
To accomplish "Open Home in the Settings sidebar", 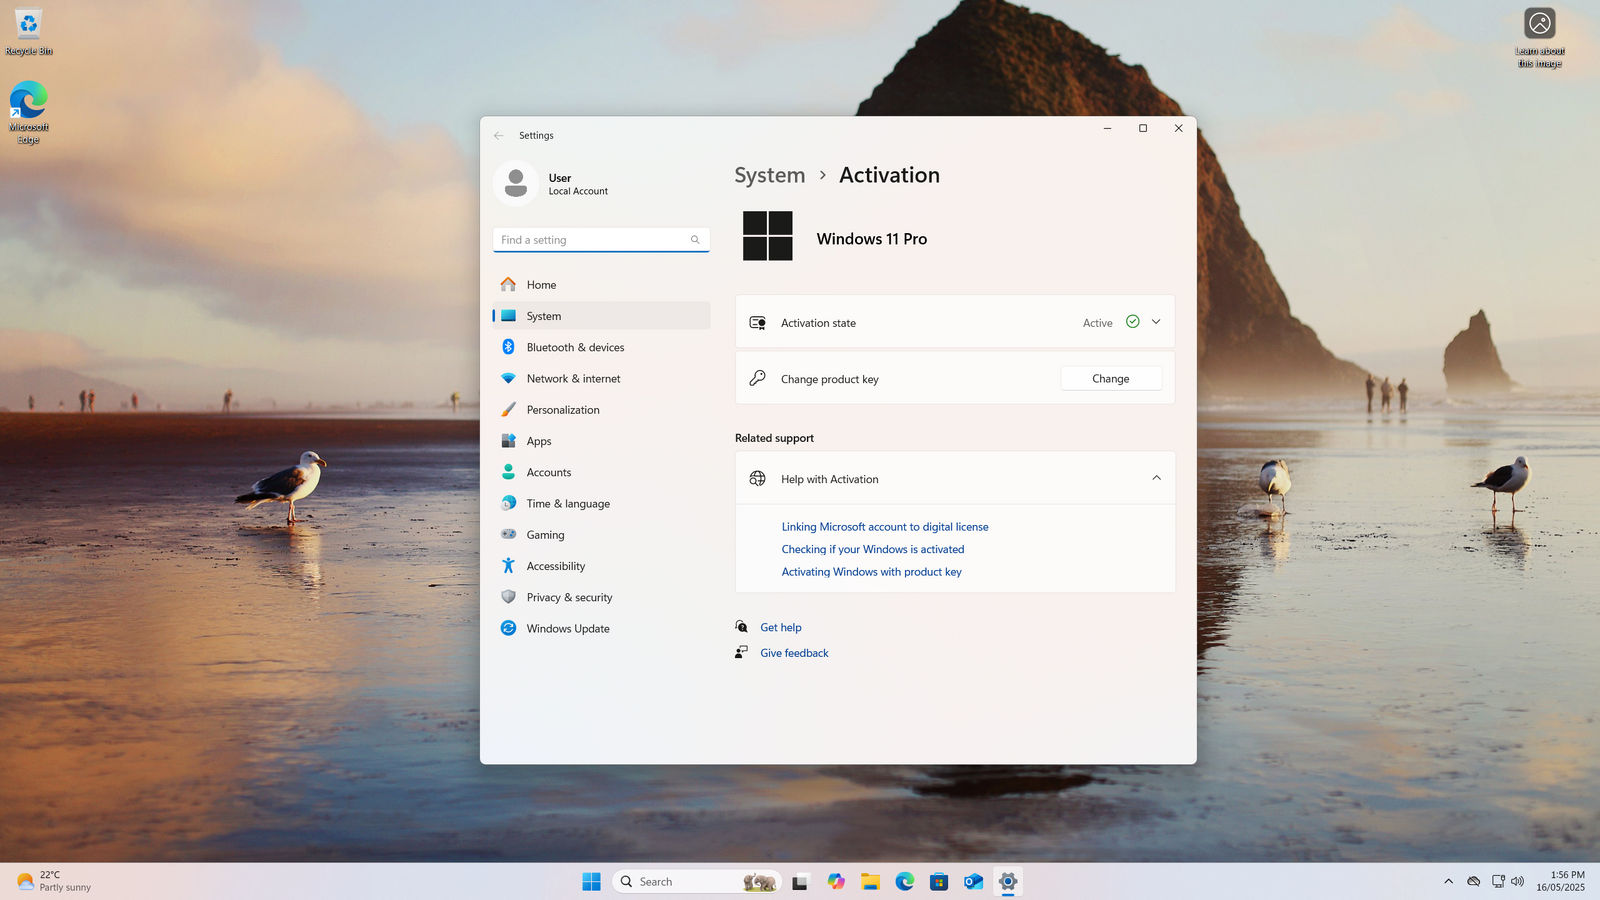I will click(x=601, y=285).
